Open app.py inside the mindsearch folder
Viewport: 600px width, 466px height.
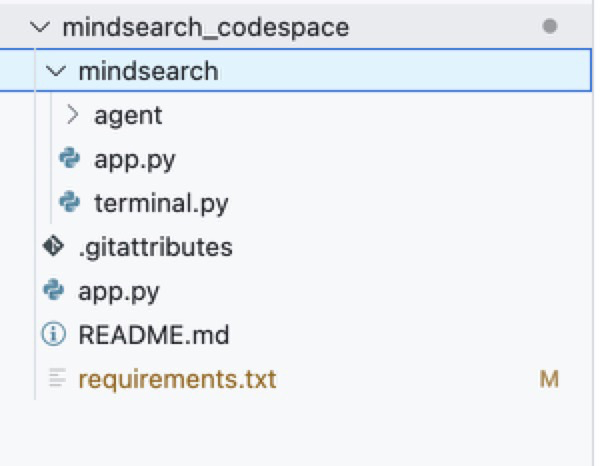pyautogui.click(x=127, y=160)
